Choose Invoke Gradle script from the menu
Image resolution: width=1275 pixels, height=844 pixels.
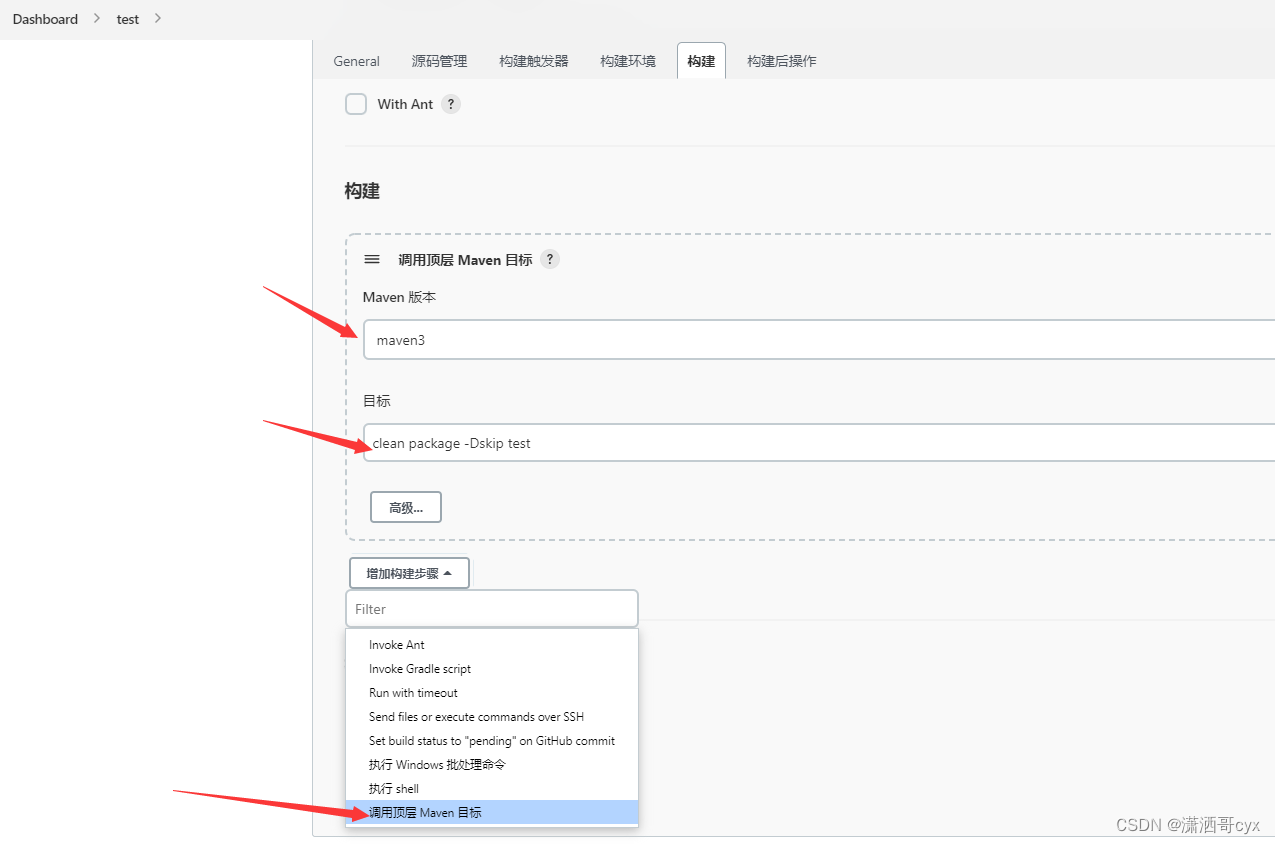tap(492, 669)
